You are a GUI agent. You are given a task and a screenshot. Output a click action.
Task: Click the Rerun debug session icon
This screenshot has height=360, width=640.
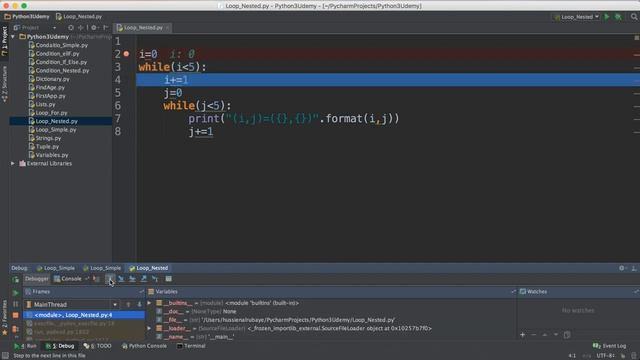click(x=16, y=280)
